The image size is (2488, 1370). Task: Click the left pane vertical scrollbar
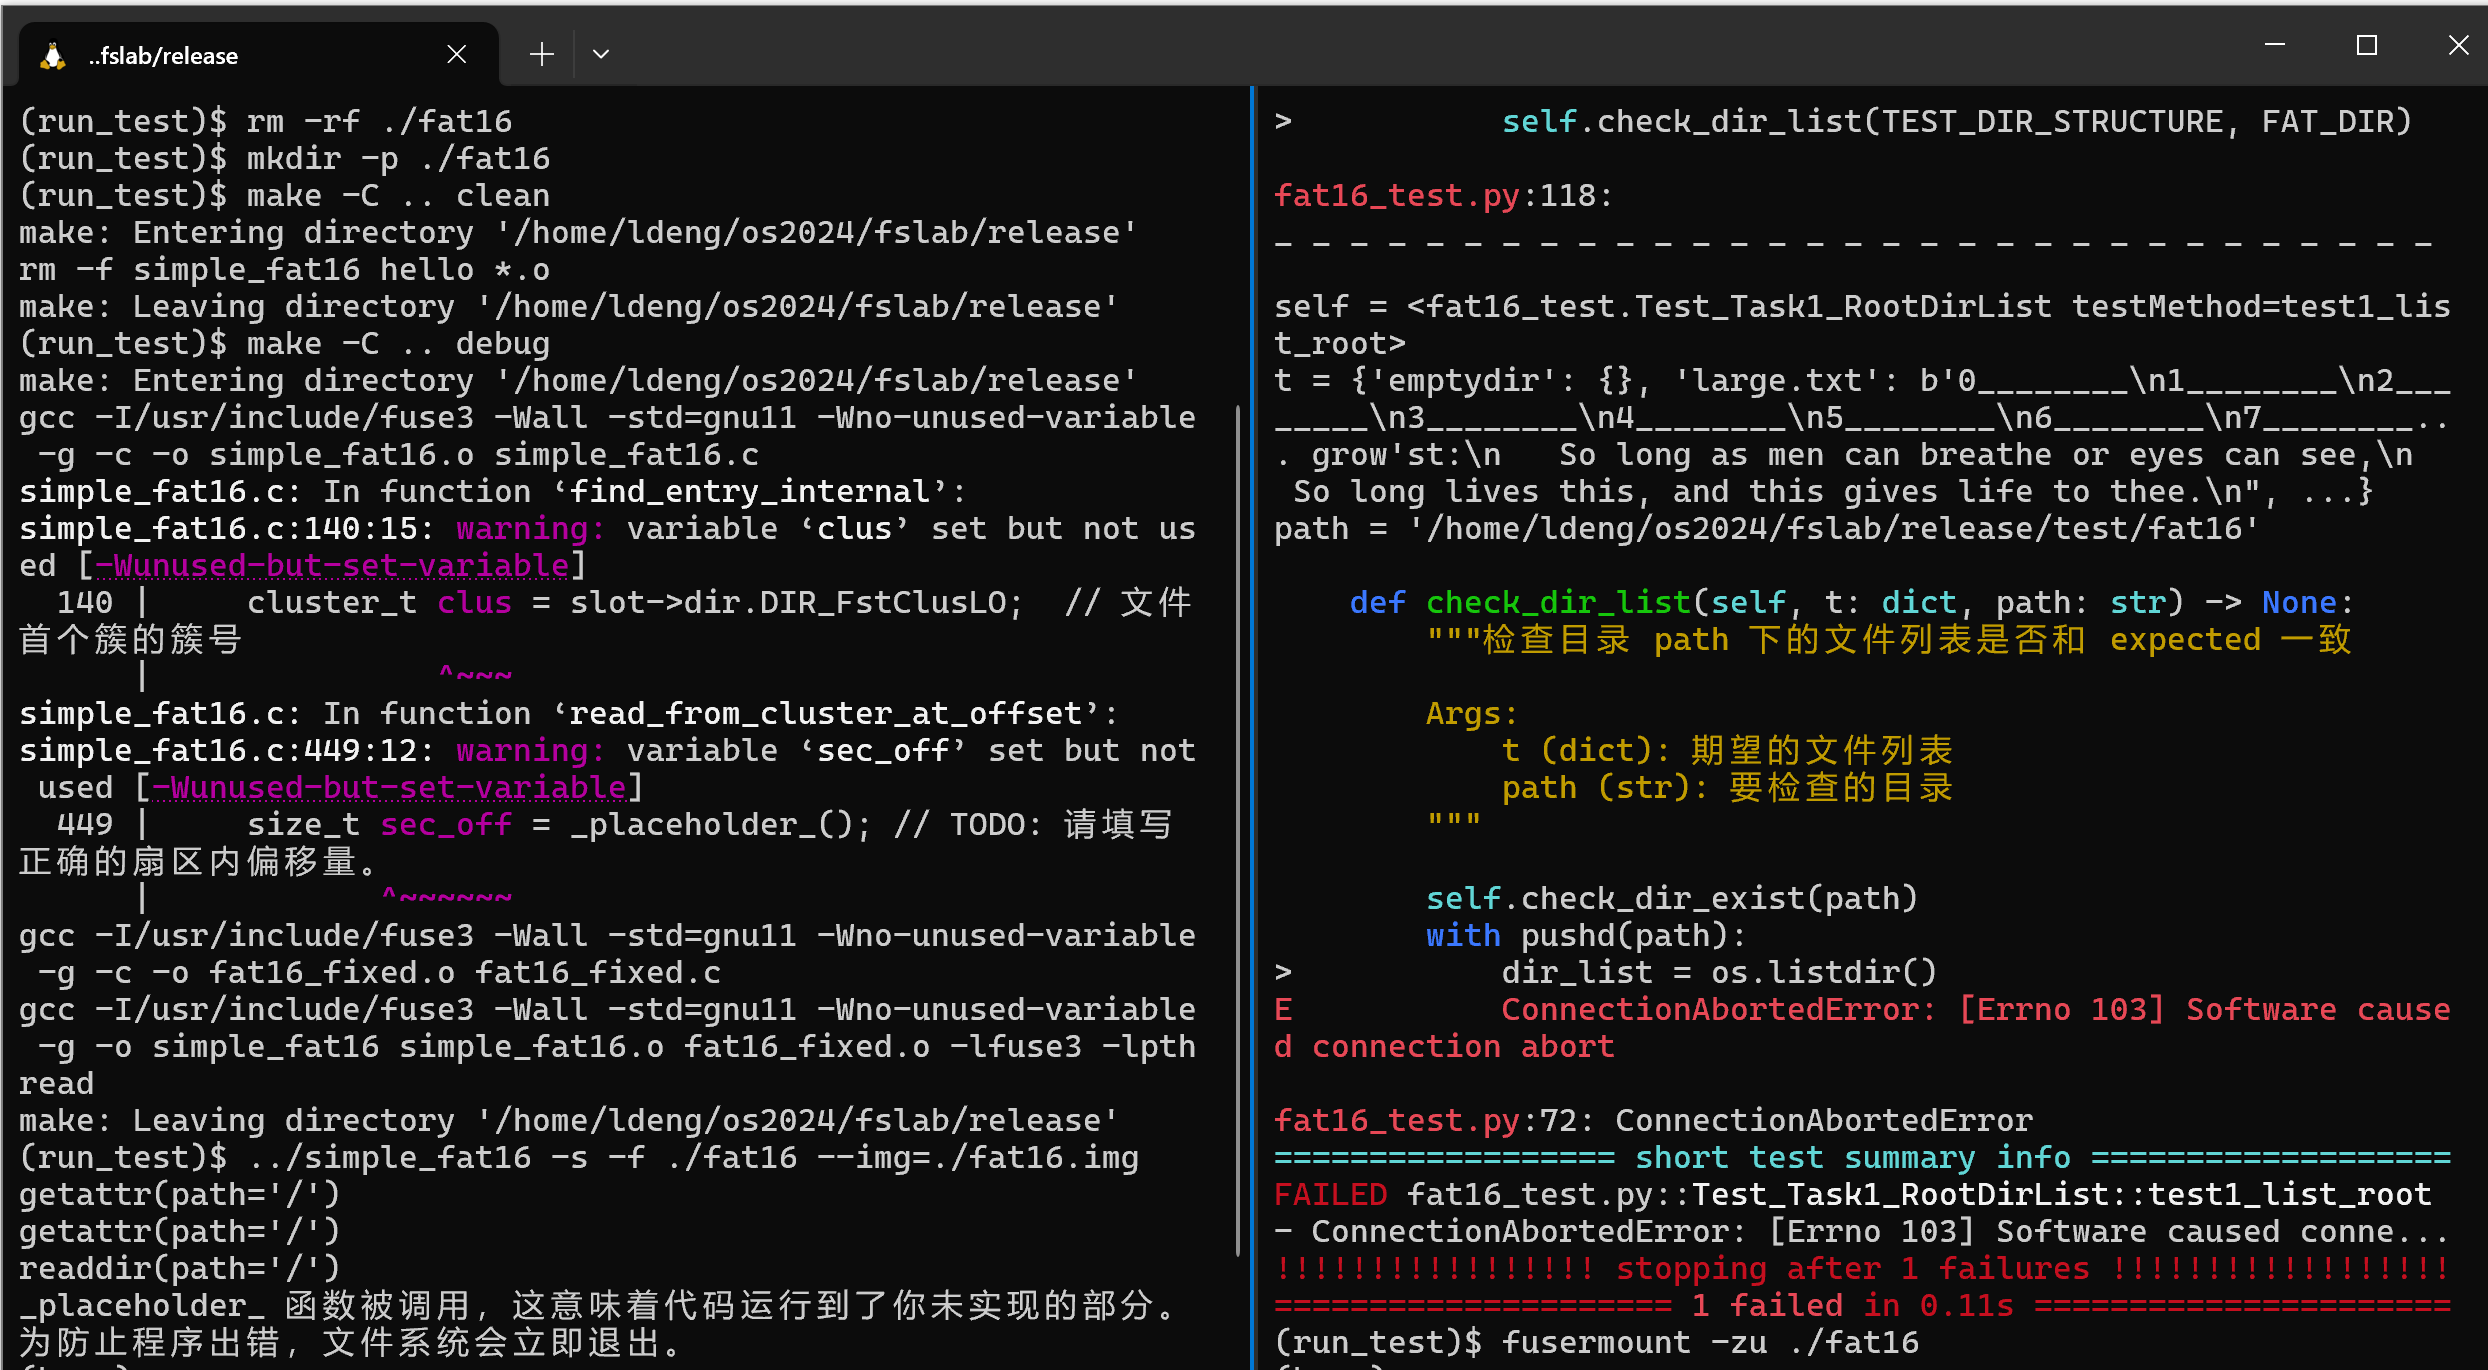1238,830
